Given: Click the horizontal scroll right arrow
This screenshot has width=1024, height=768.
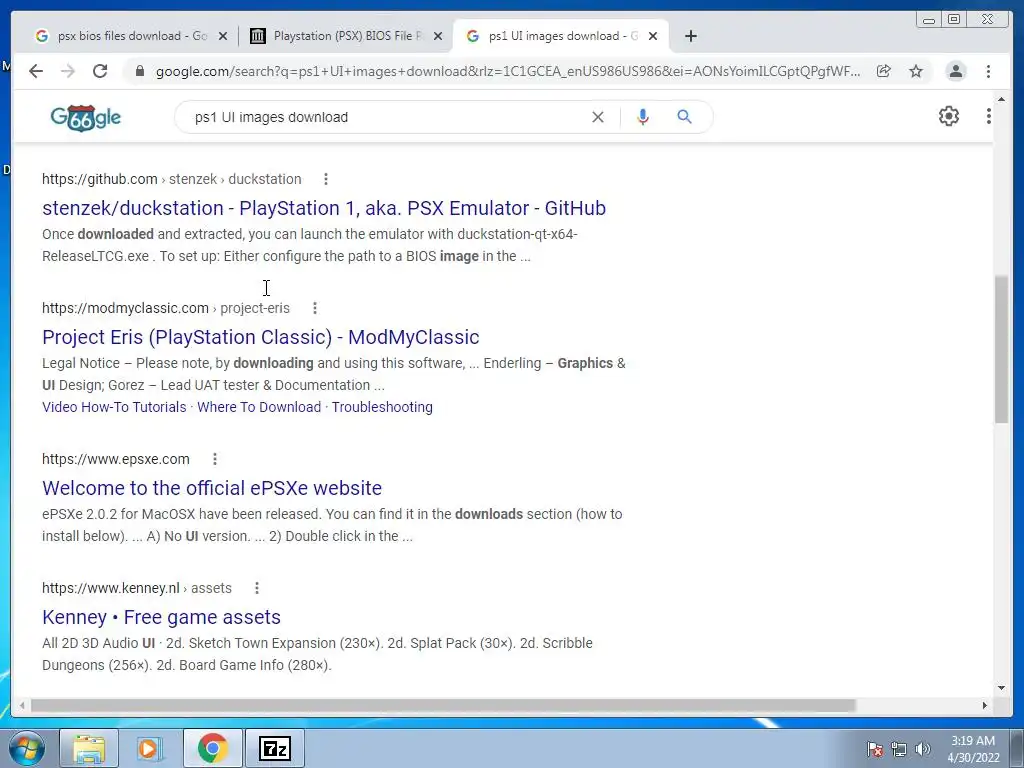Looking at the screenshot, I should point(985,705).
